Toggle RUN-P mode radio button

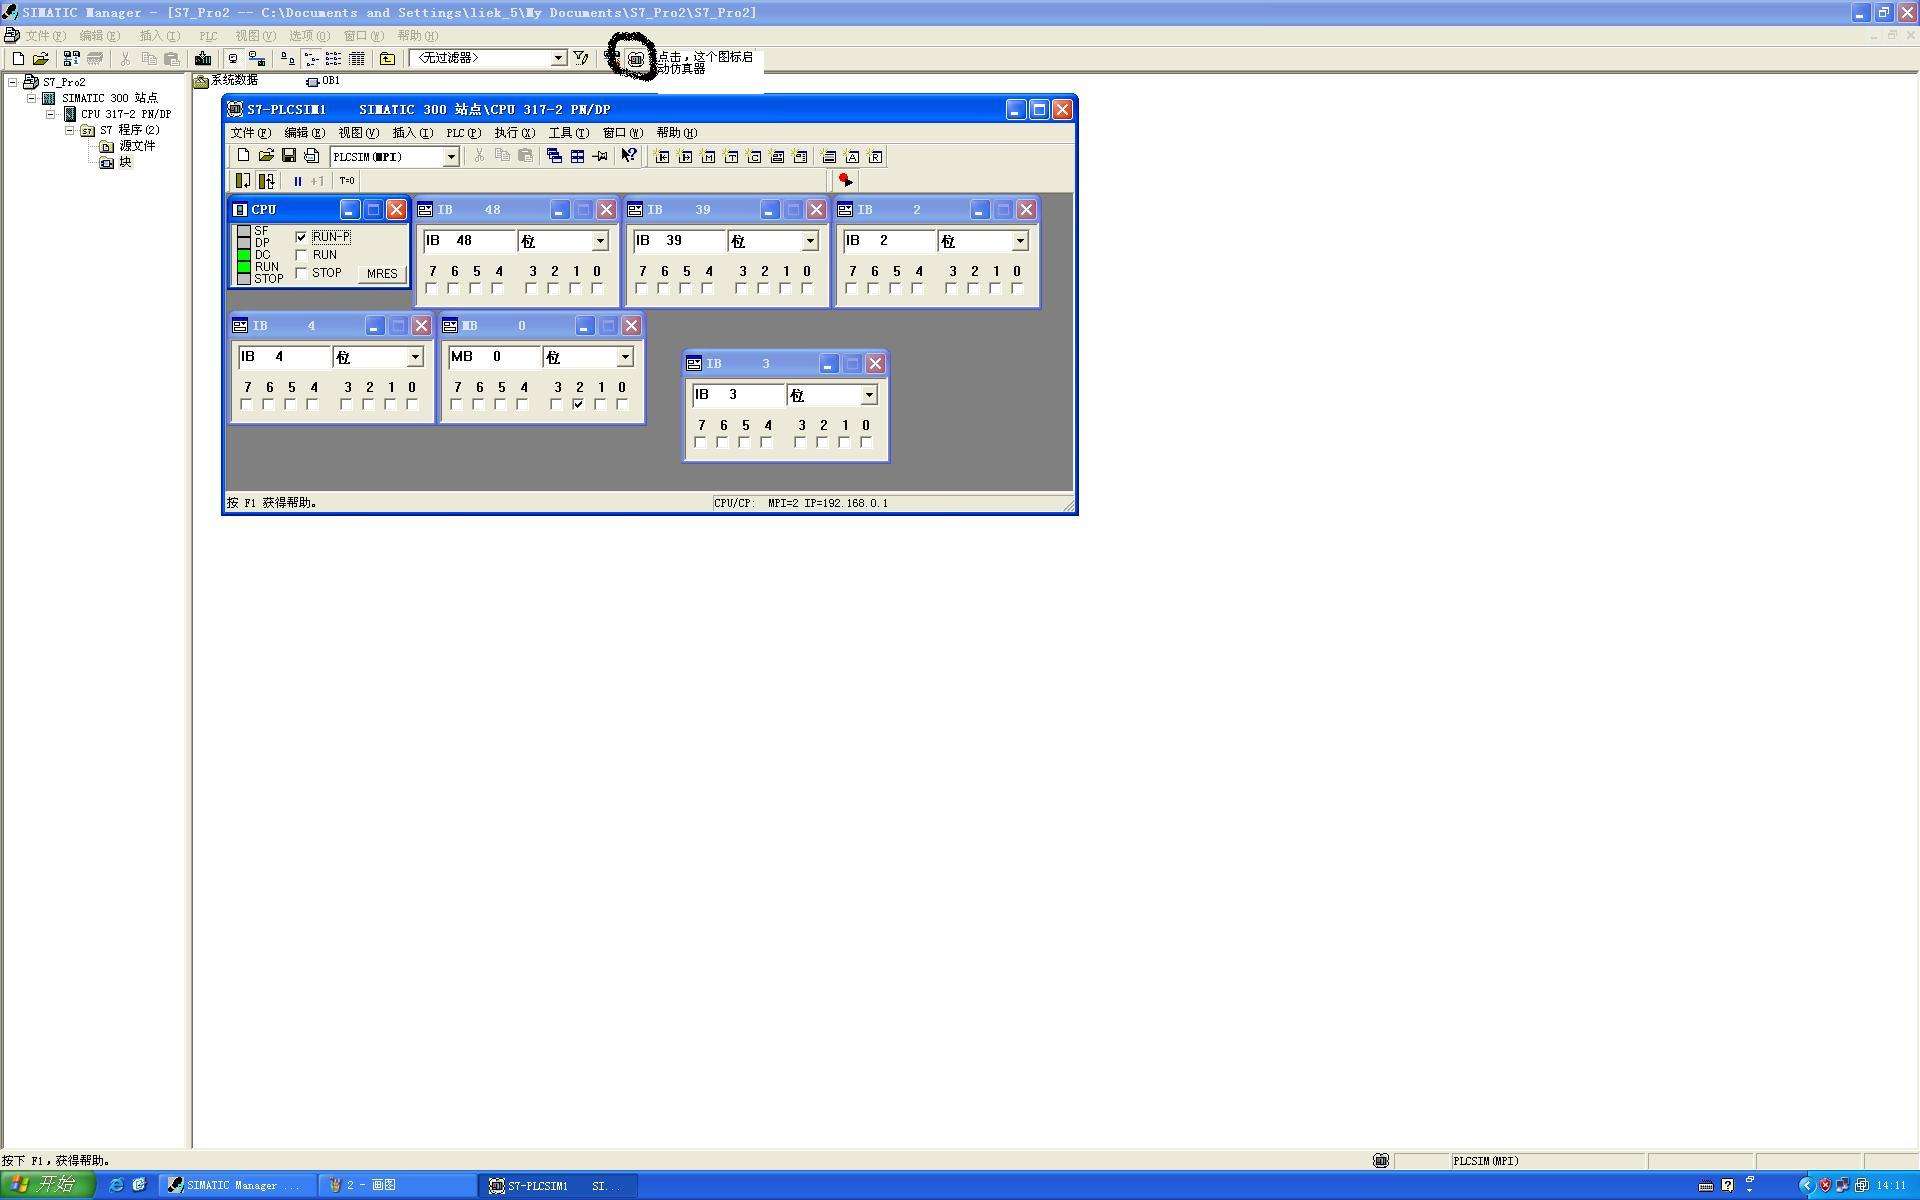tap(303, 235)
